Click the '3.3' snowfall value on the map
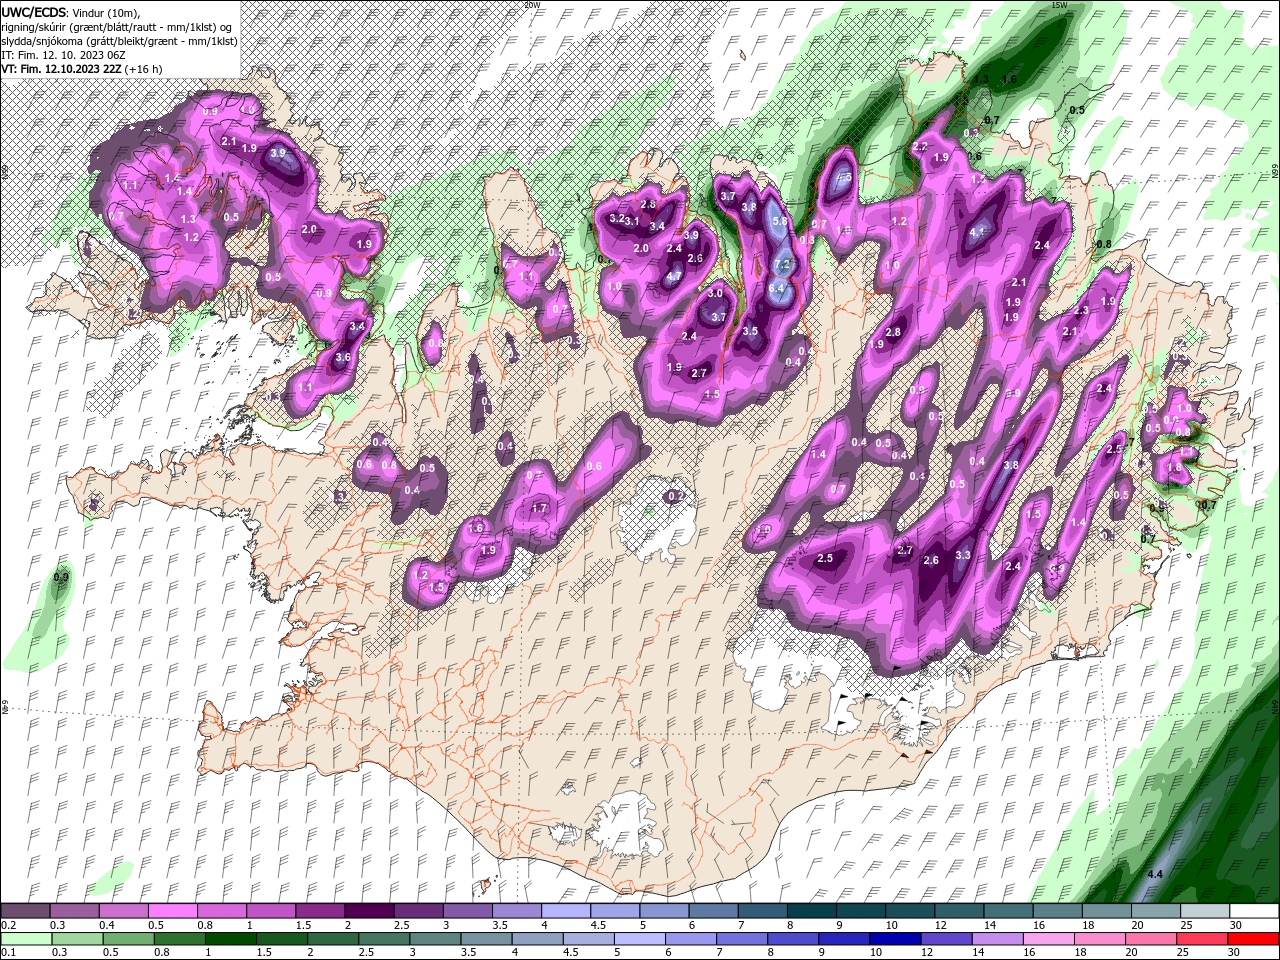Screen dimensions: 1280x960 click(963, 555)
